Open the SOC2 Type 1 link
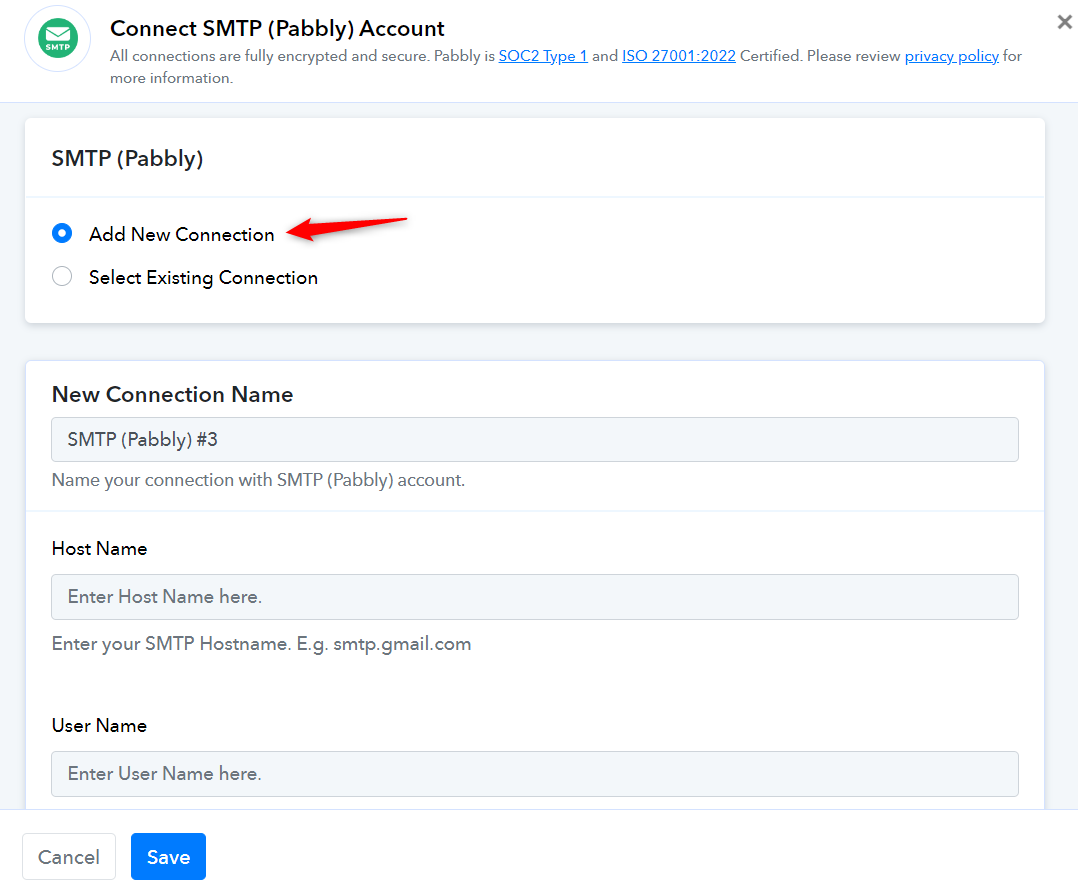Image resolution: width=1078 pixels, height=890 pixels. [543, 56]
